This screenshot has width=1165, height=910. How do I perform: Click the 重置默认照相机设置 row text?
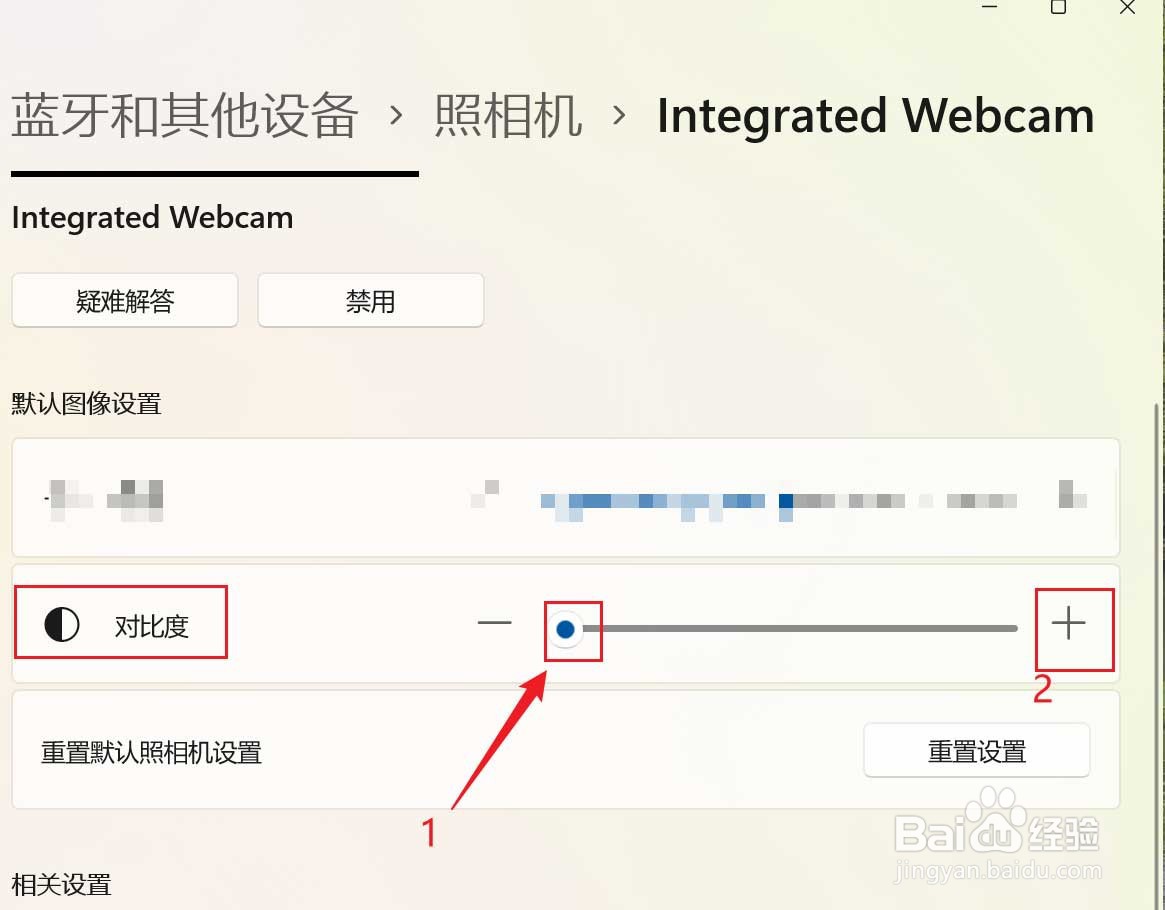click(152, 752)
